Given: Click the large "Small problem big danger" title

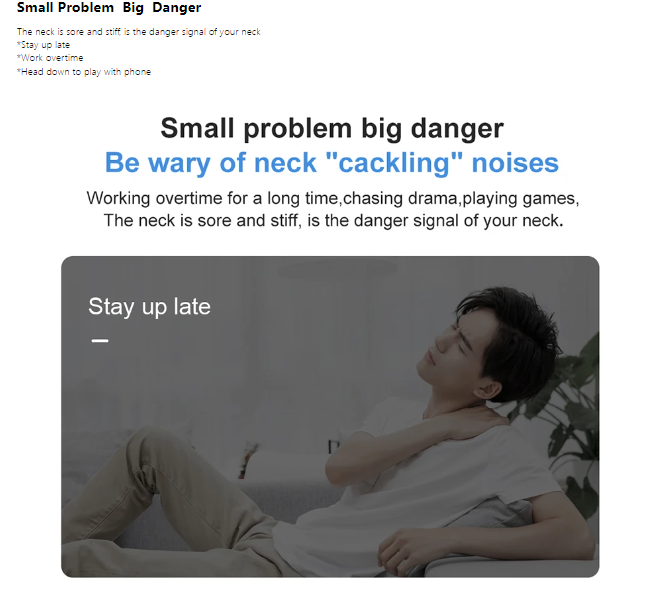Looking at the screenshot, I should tap(332, 128).
